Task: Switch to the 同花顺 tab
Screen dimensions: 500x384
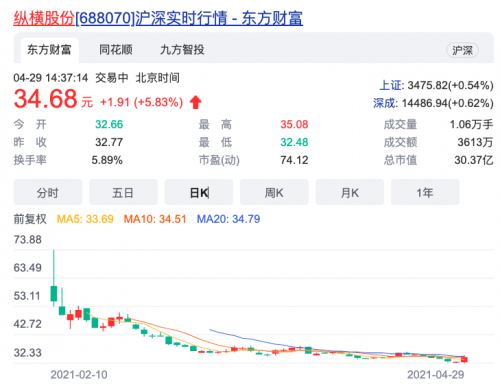Action: [x=116, y=50]
